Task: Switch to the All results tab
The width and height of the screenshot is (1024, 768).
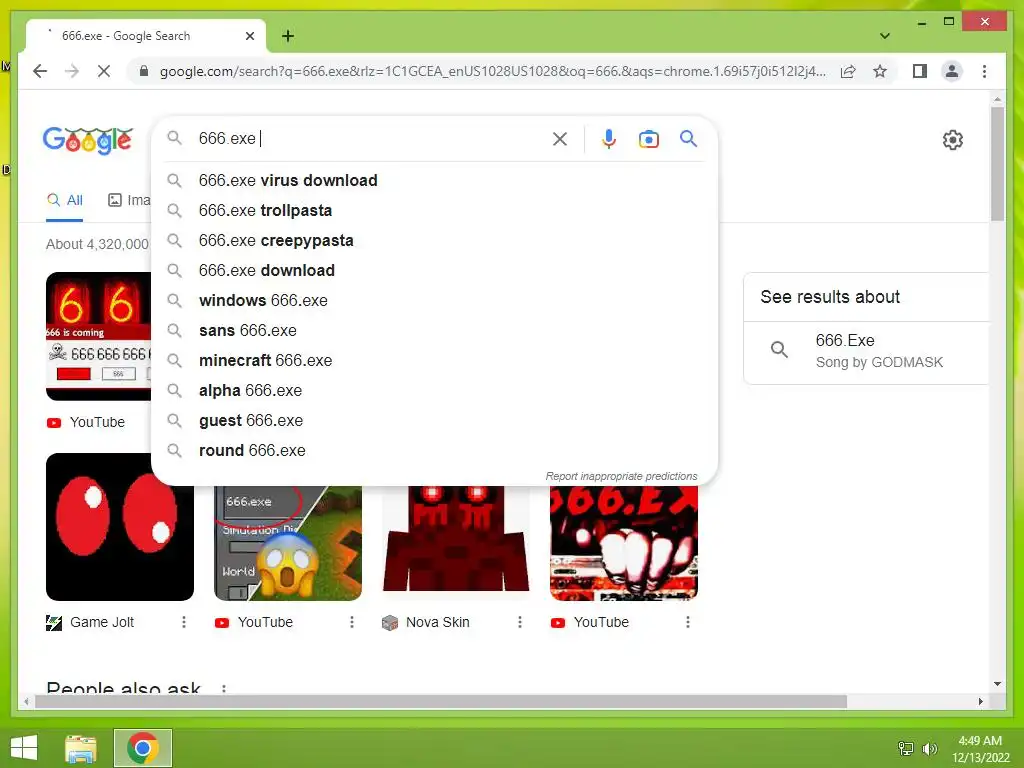Action: click(x=65, y=200)
